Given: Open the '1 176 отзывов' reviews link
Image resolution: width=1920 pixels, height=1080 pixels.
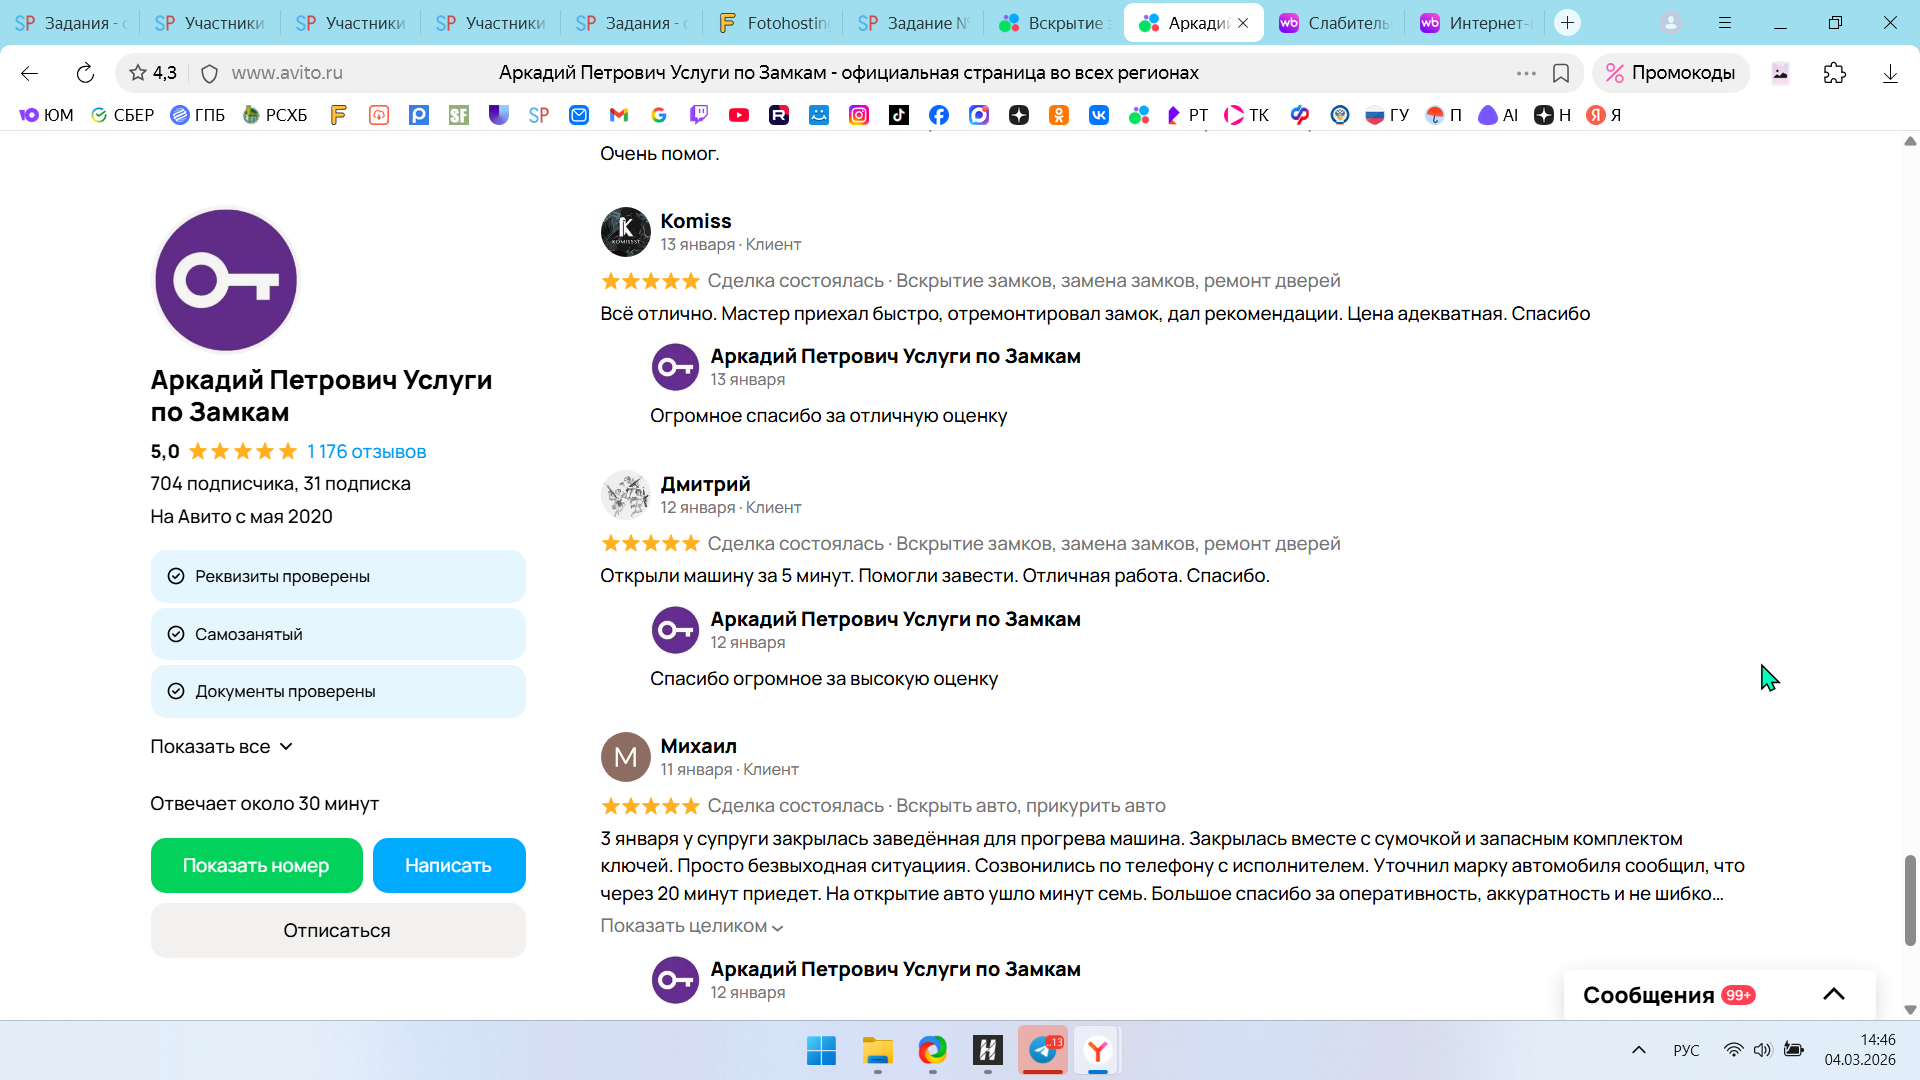Looking at the screenshot, I should point(366,452).
